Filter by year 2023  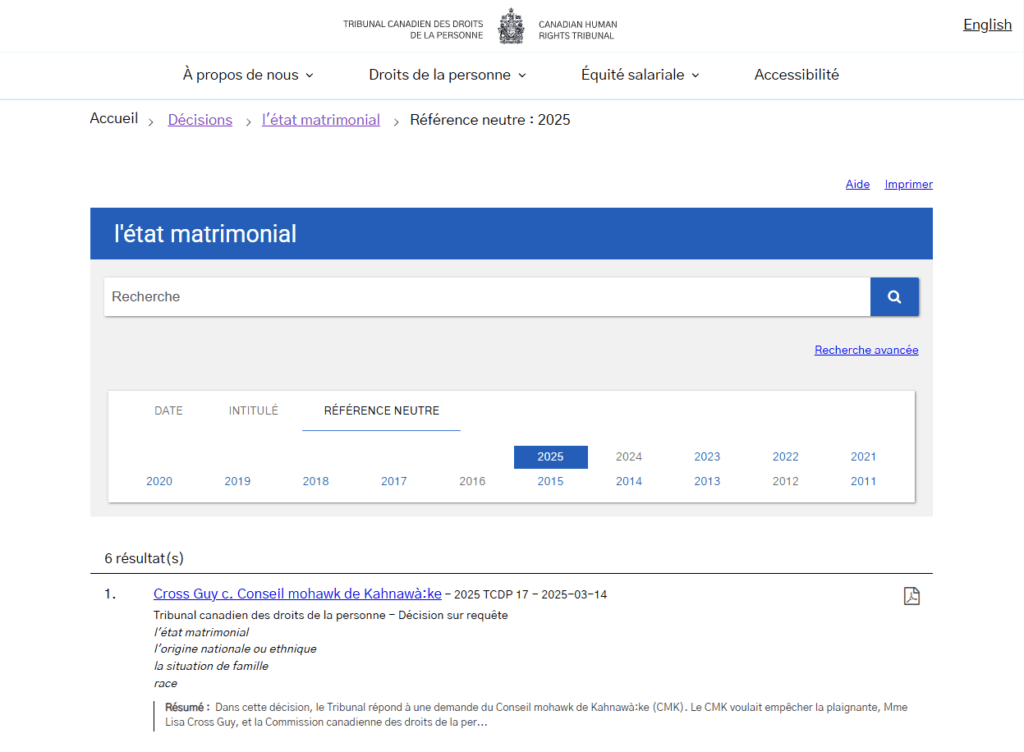coord(707,457)
